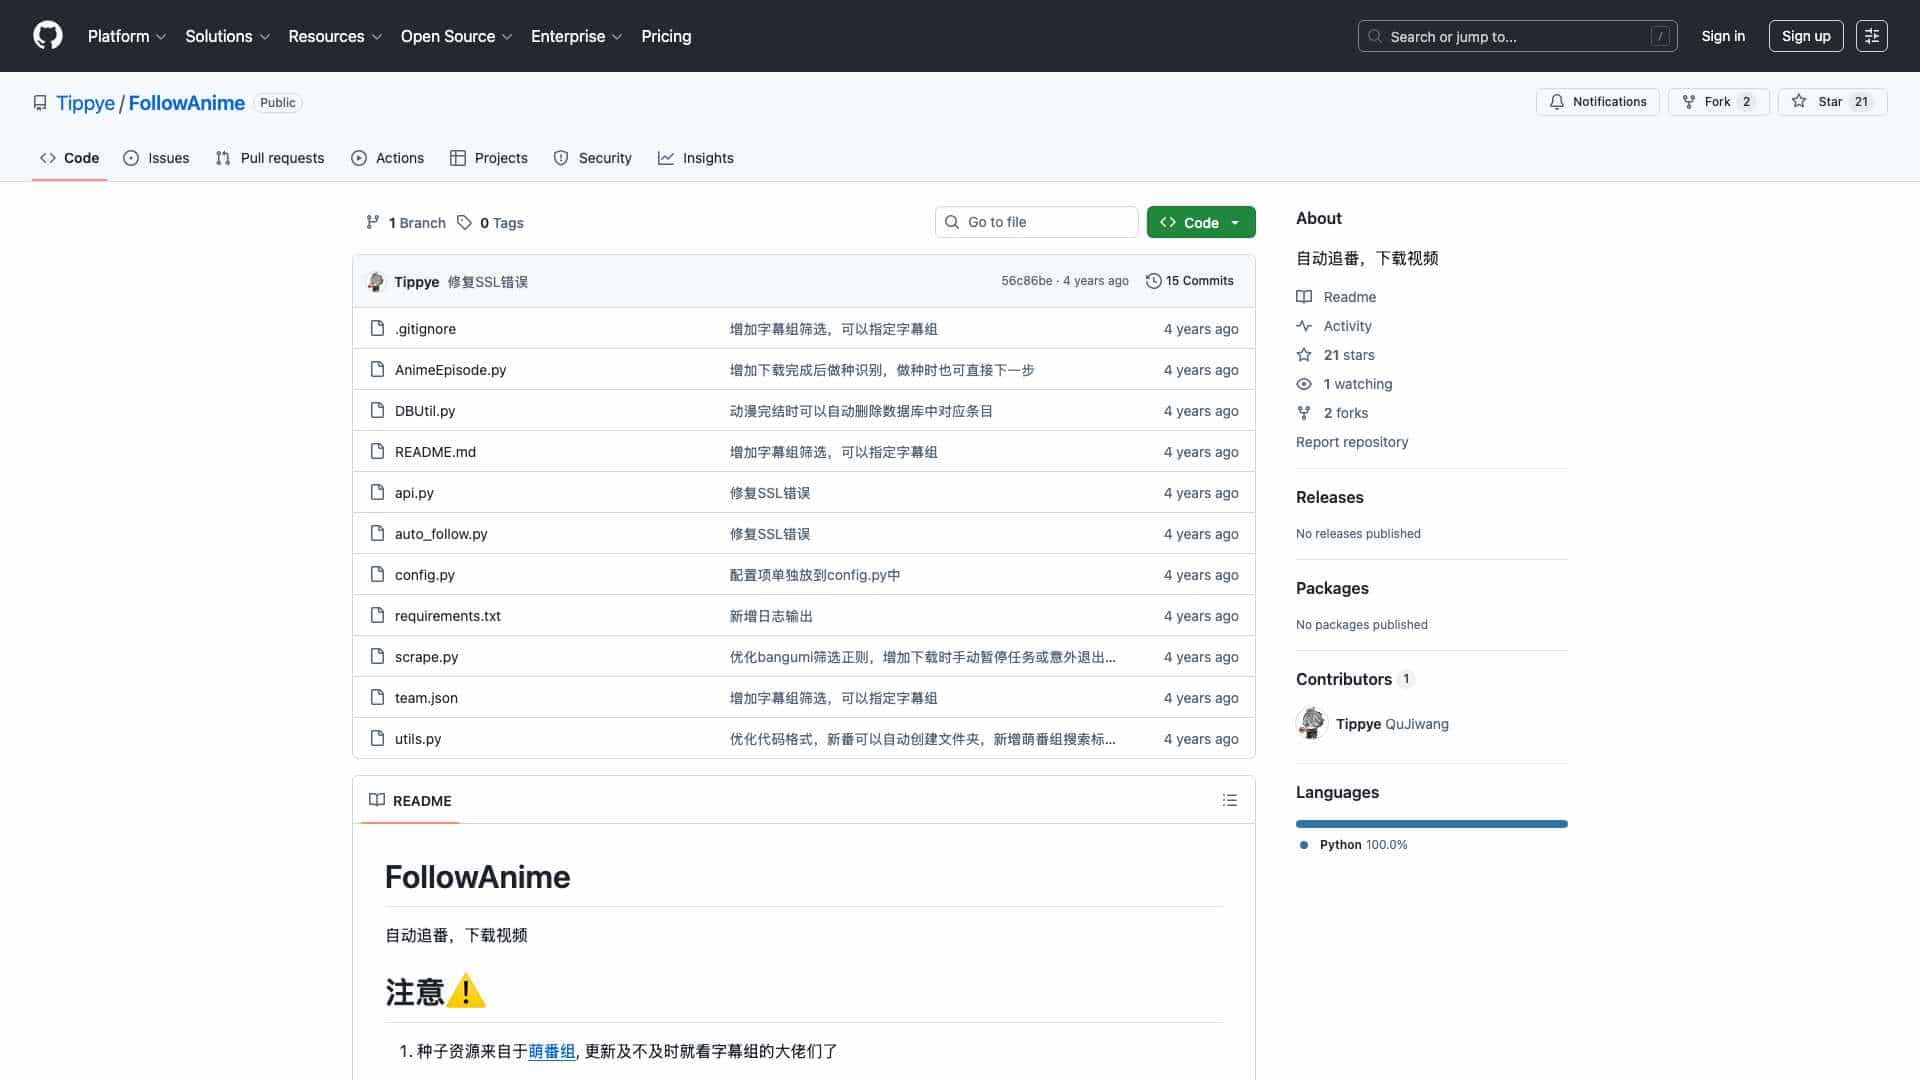Open the Security tab
1920x1080 pixels.
click(x=593, y=158)
